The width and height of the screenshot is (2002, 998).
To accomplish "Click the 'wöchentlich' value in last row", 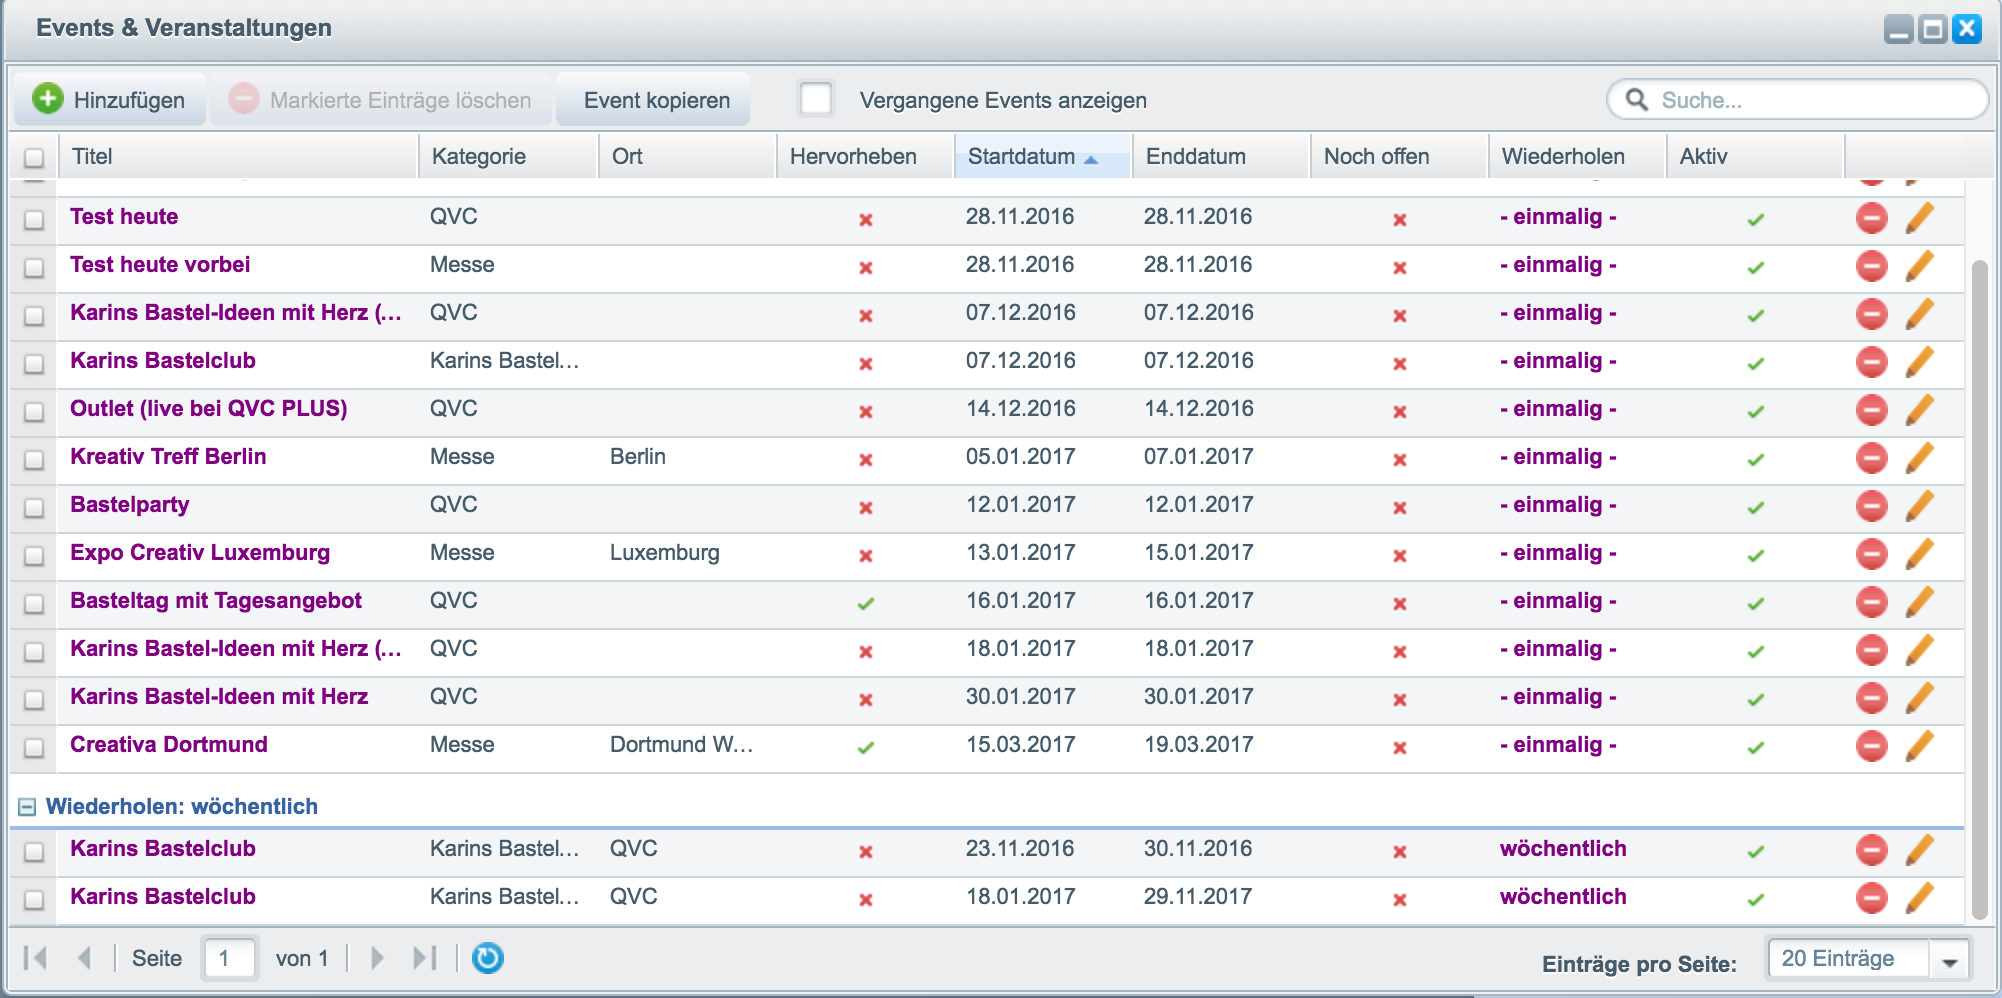I will coord(1563,897).
